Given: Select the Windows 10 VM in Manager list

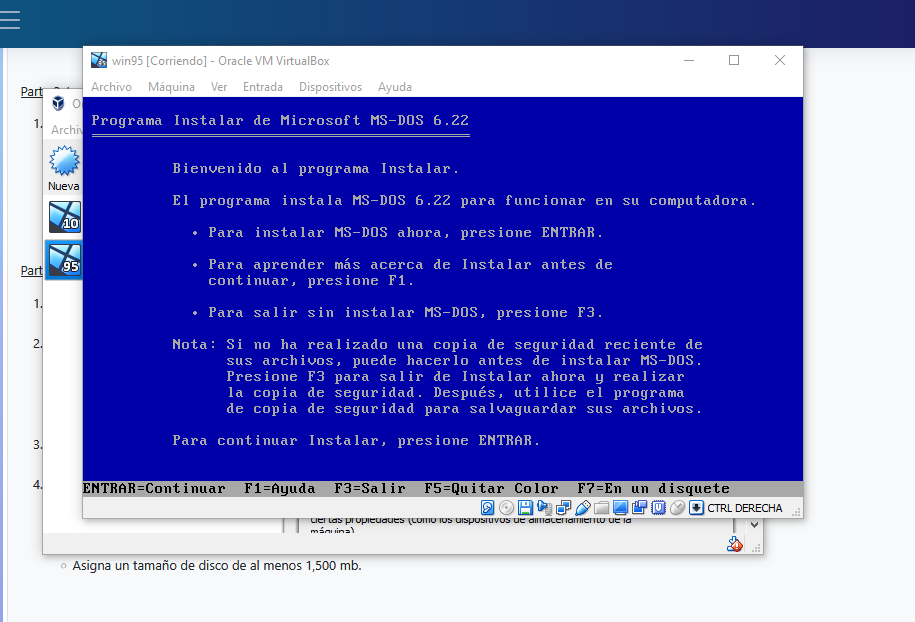Looking at the screenshot, I should tap(64, 216).
